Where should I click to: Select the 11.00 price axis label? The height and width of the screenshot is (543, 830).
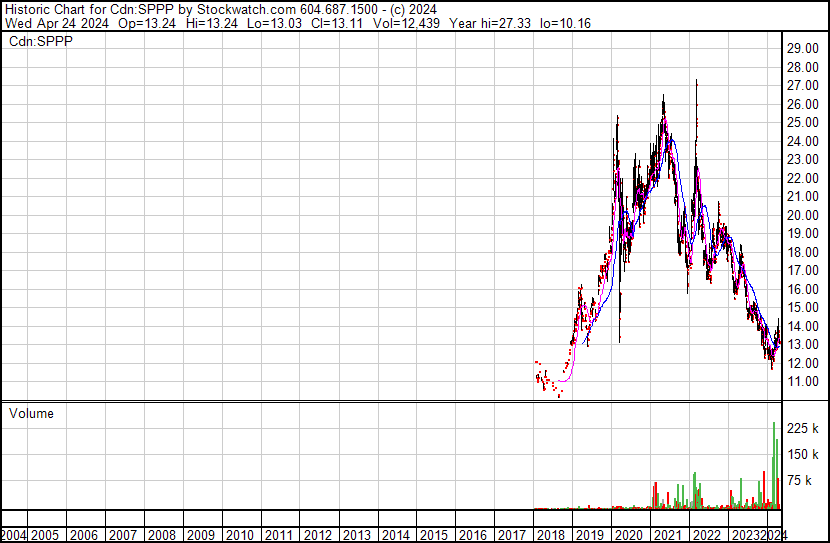(802, 382)
